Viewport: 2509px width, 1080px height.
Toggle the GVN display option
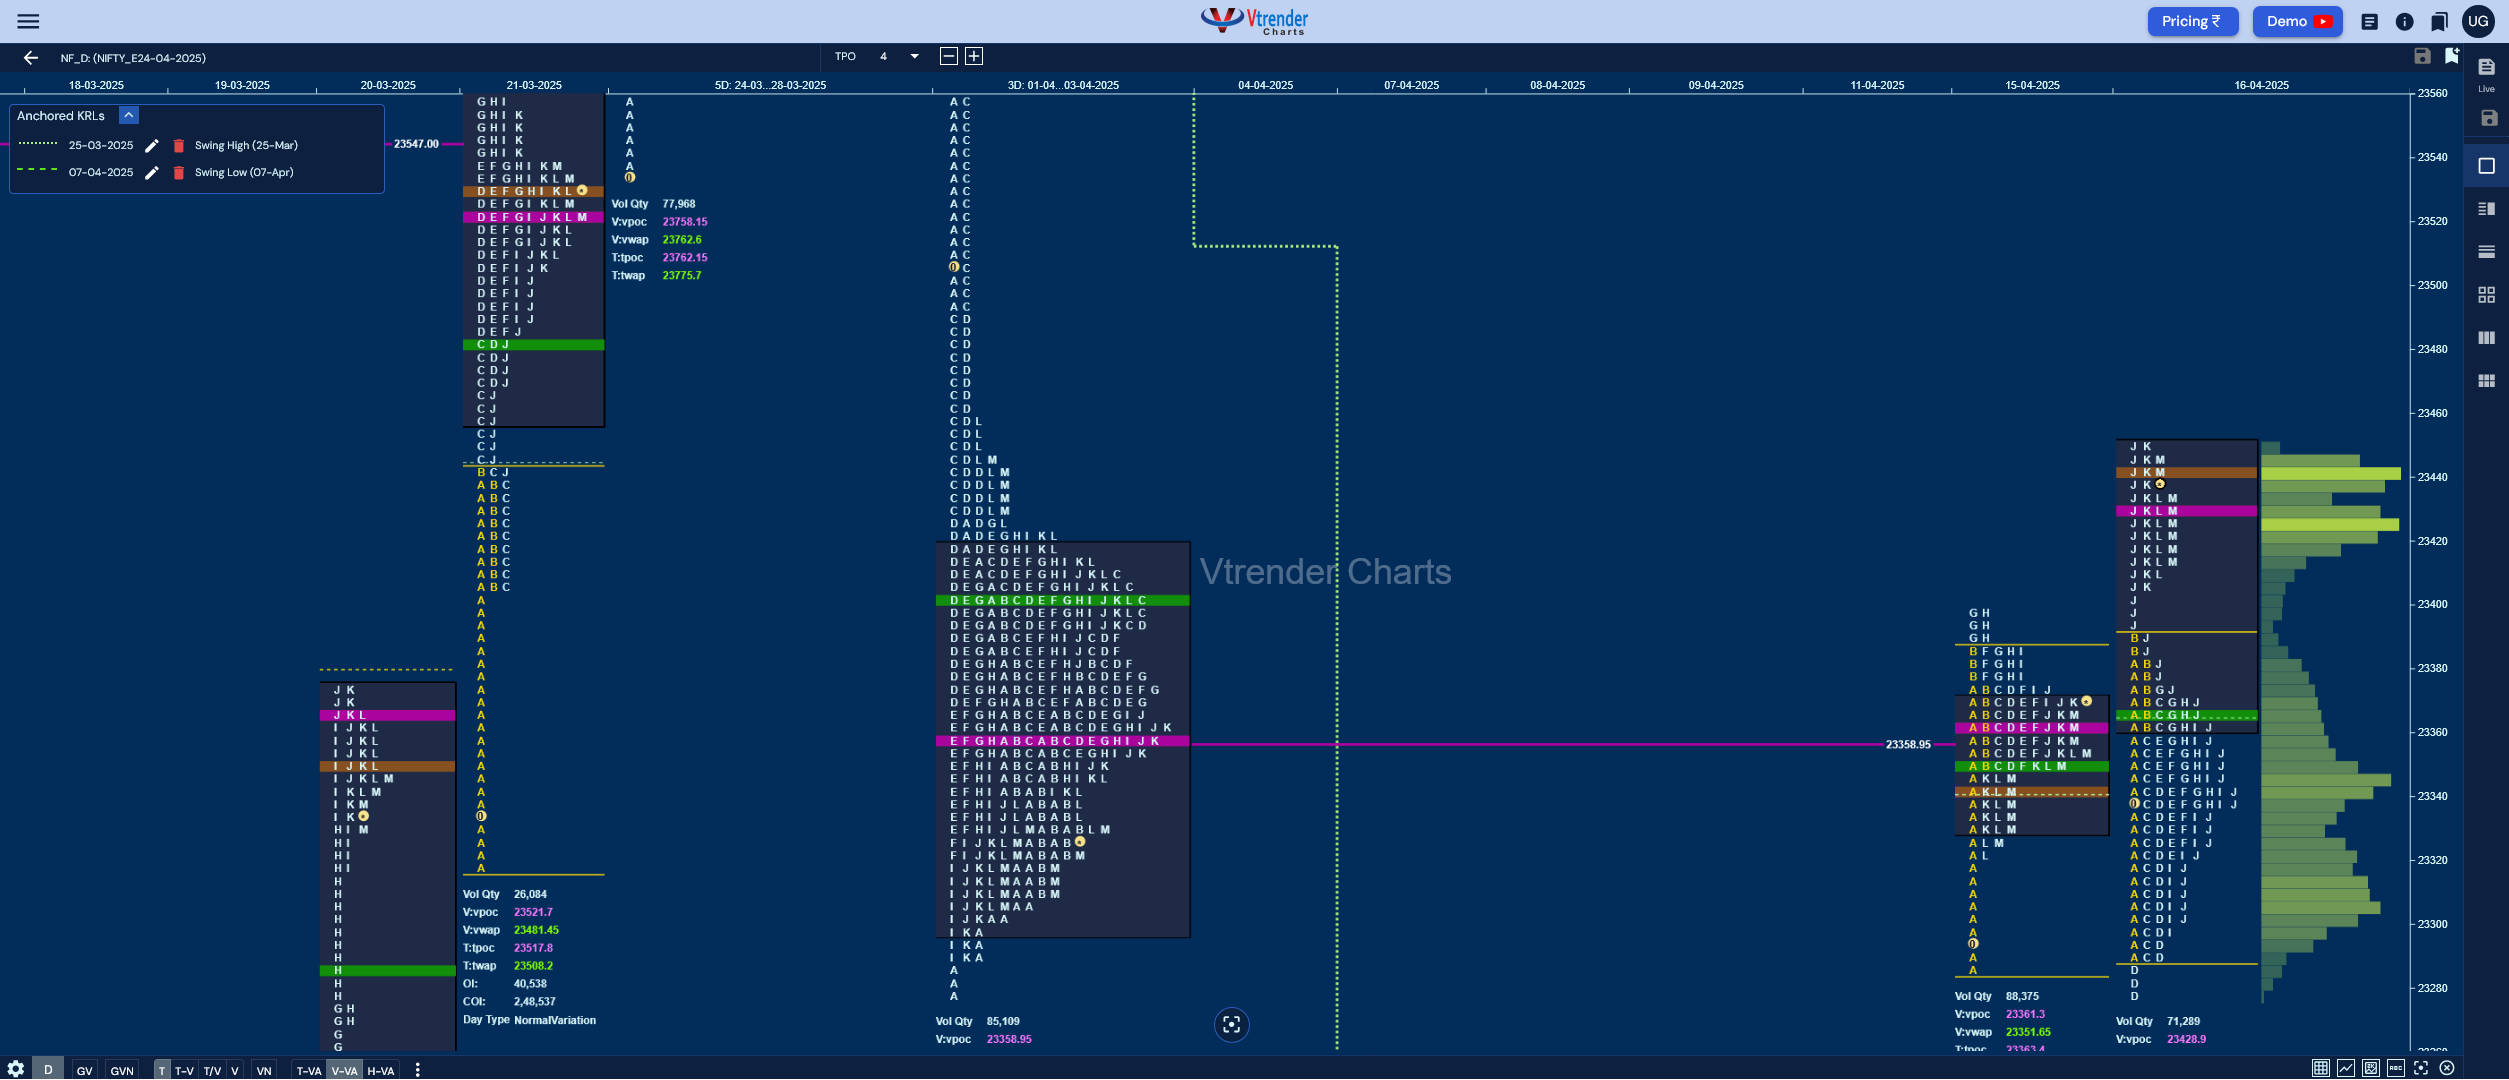tap(122, 1070)
